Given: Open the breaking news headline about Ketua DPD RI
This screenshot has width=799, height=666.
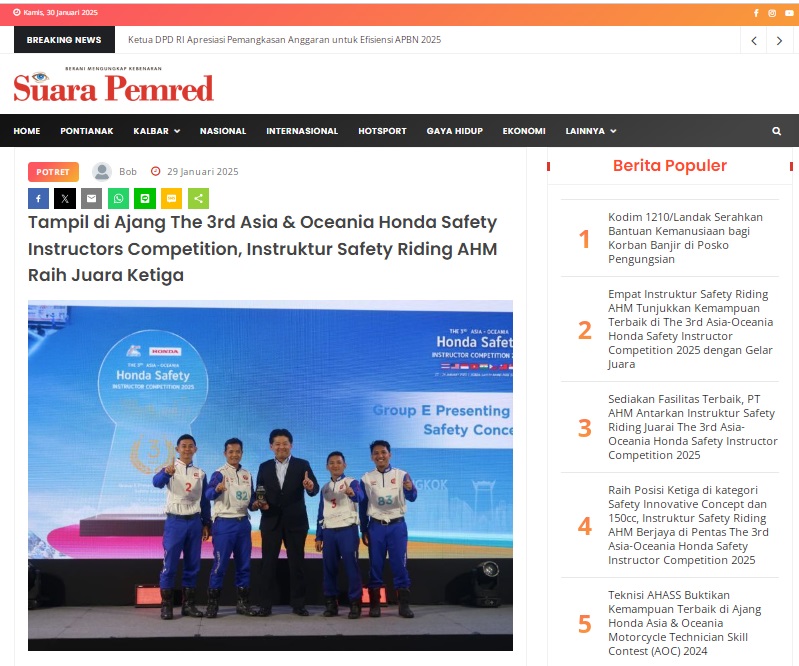Looking at the screenshot, I should [284, 40].
